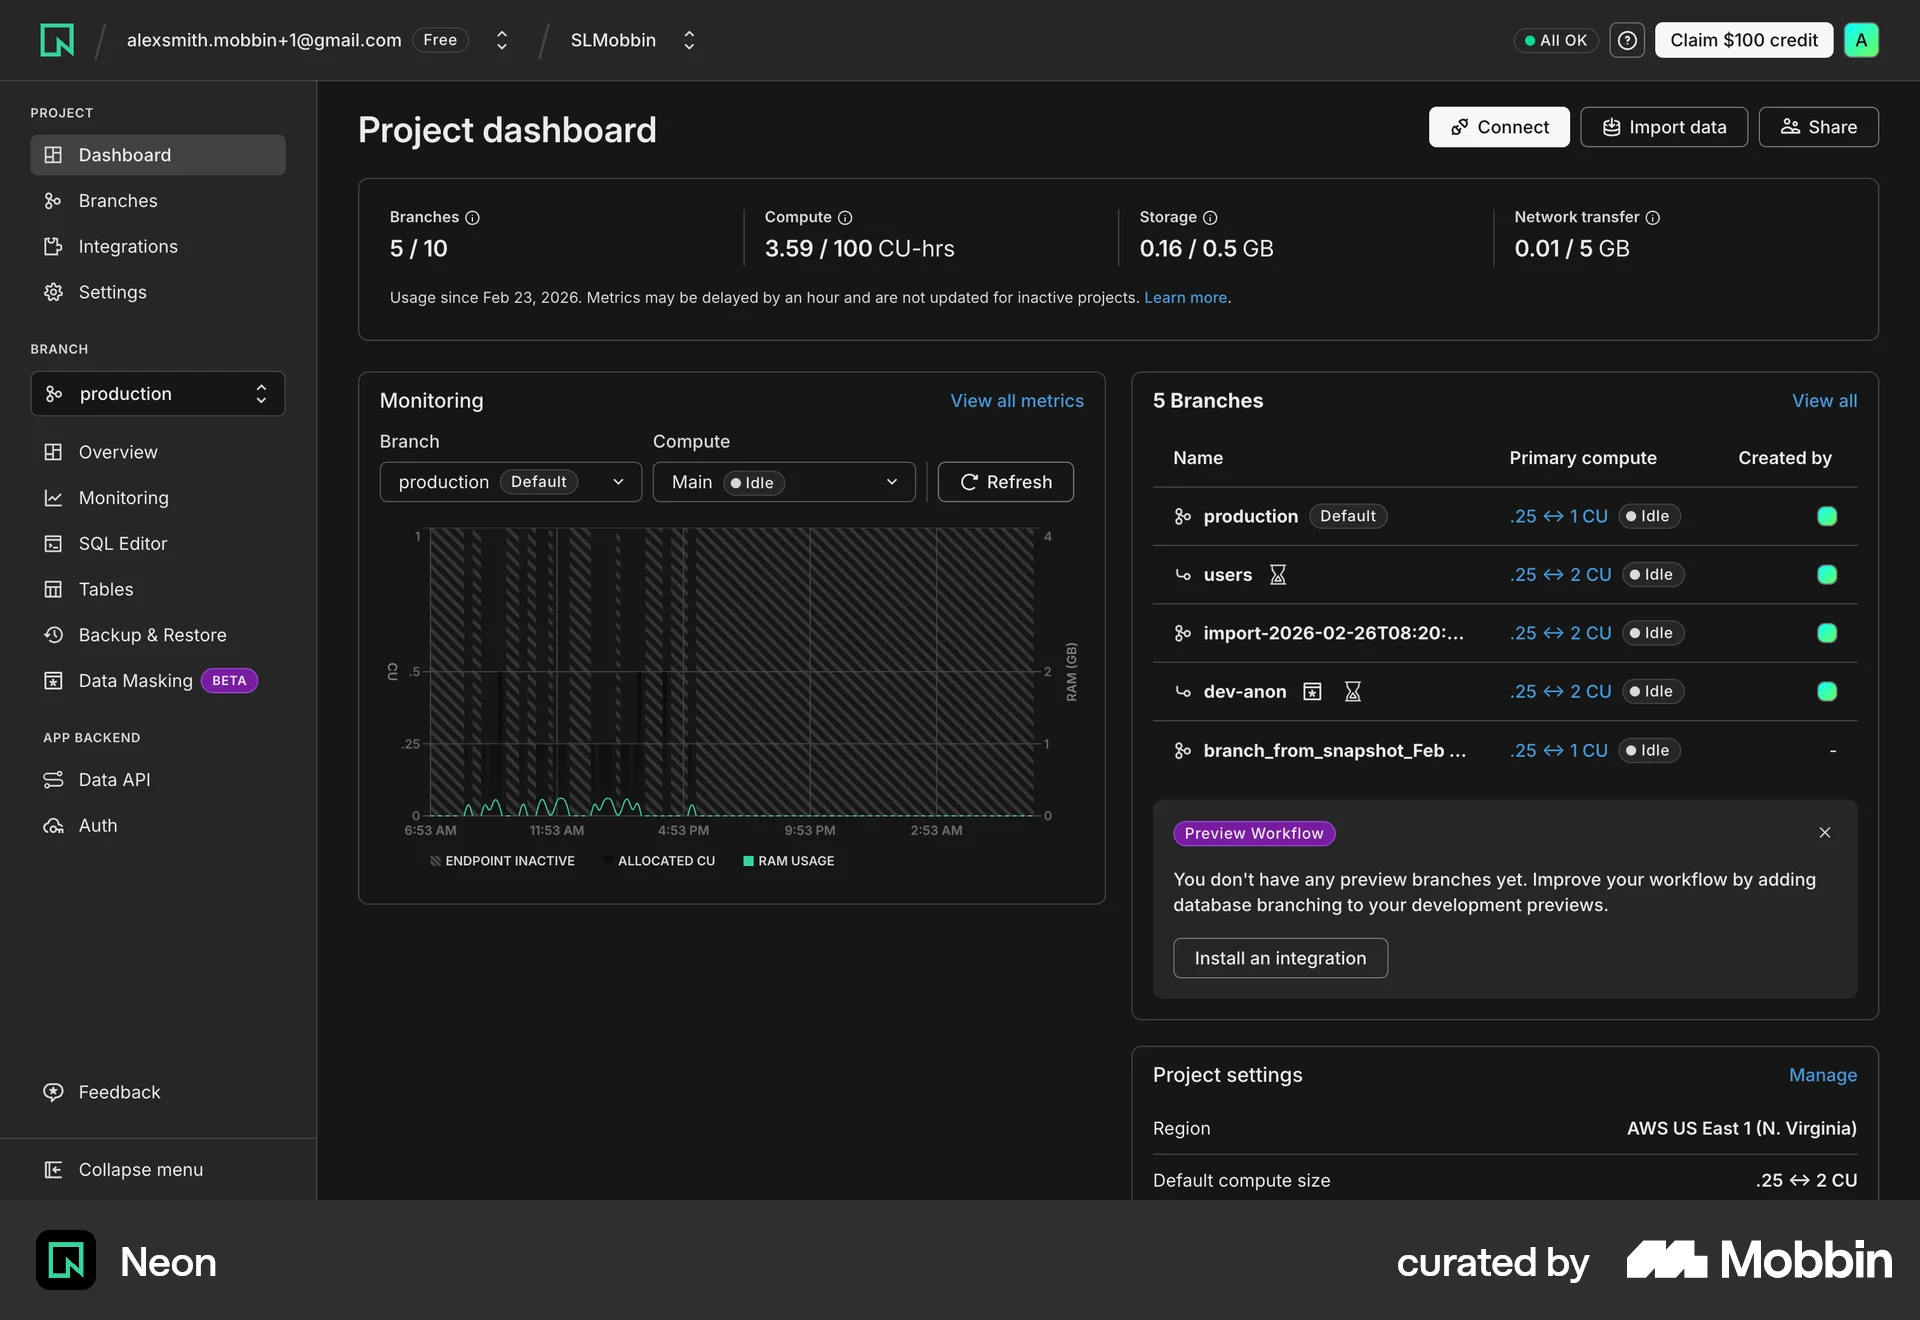Click the Idle status badge on dev-anon
This screenshot has height=1320, width=1920.
coord(1653,692)
